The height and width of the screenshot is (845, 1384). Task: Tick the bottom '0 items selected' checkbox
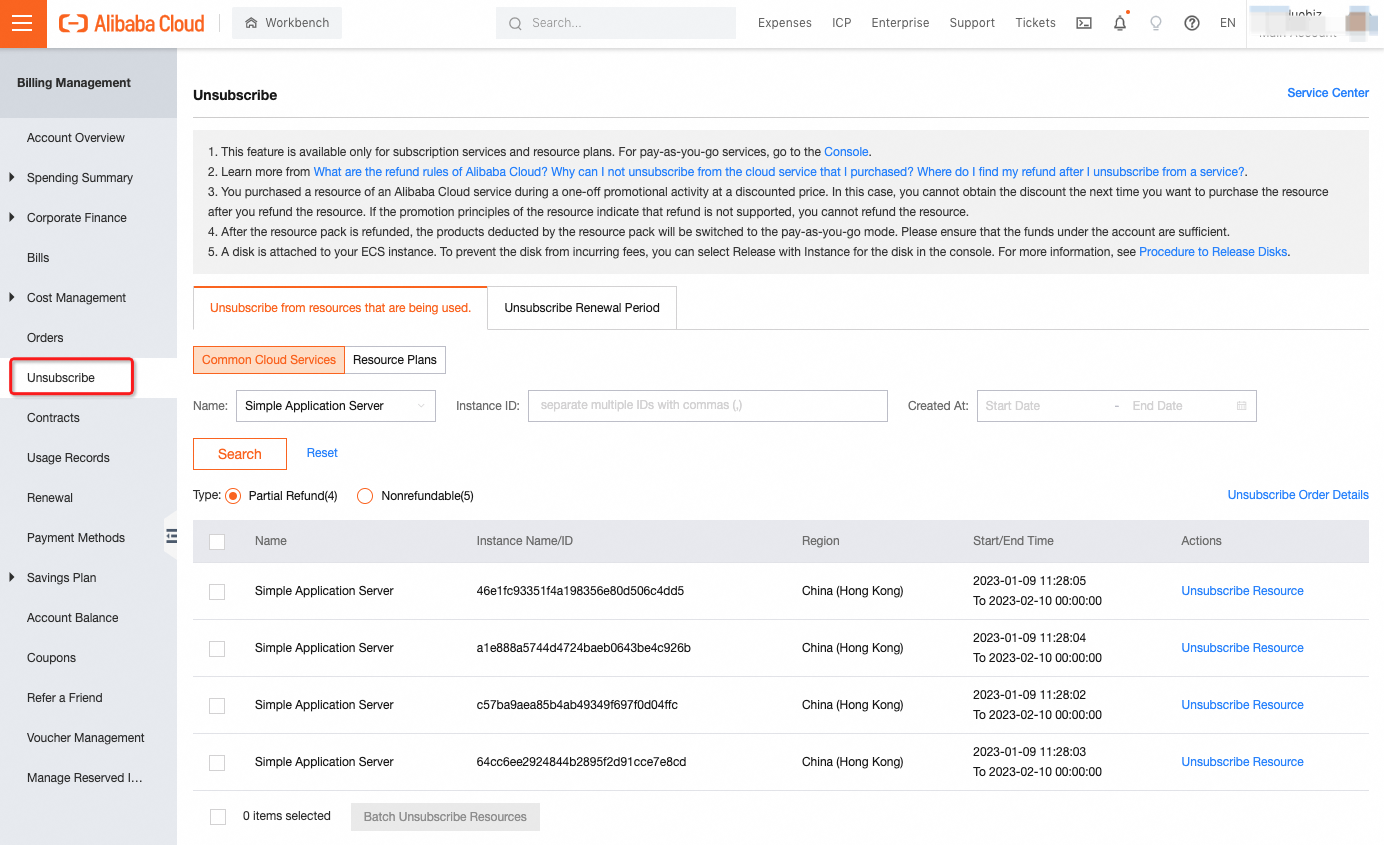[218, 817]
